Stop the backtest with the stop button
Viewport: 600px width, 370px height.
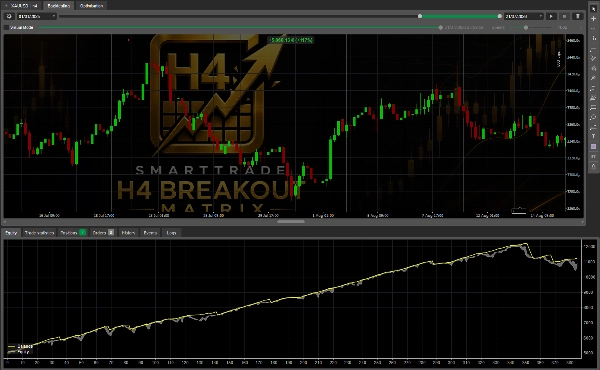coord(564,16)
